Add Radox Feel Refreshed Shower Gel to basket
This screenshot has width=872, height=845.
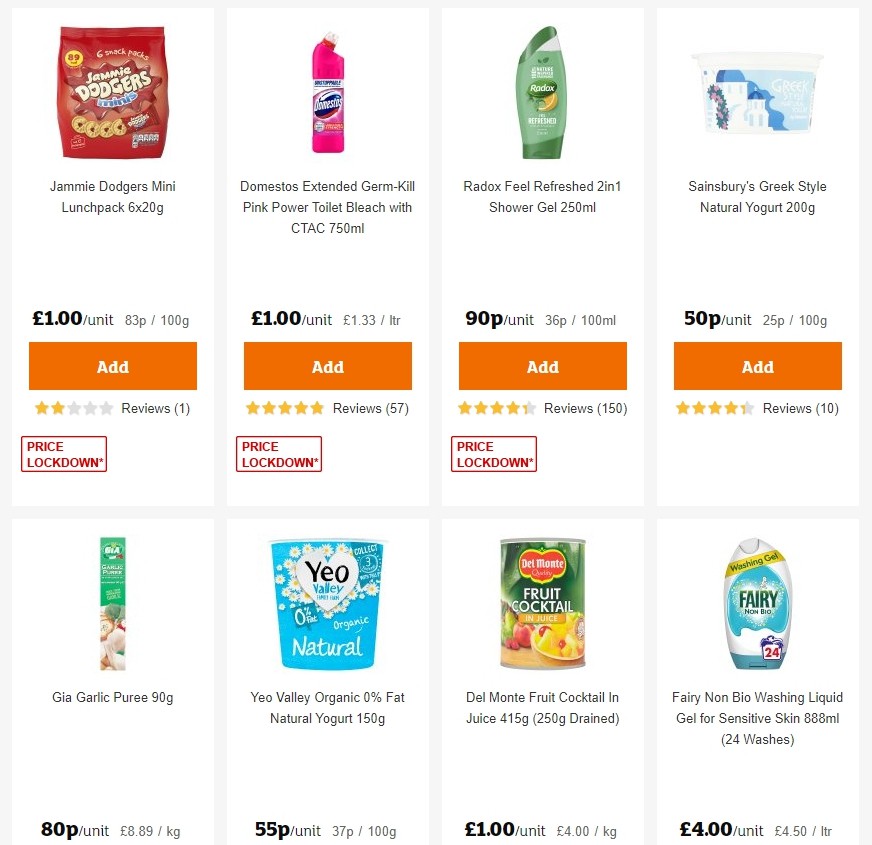click(x=542, y=366)
